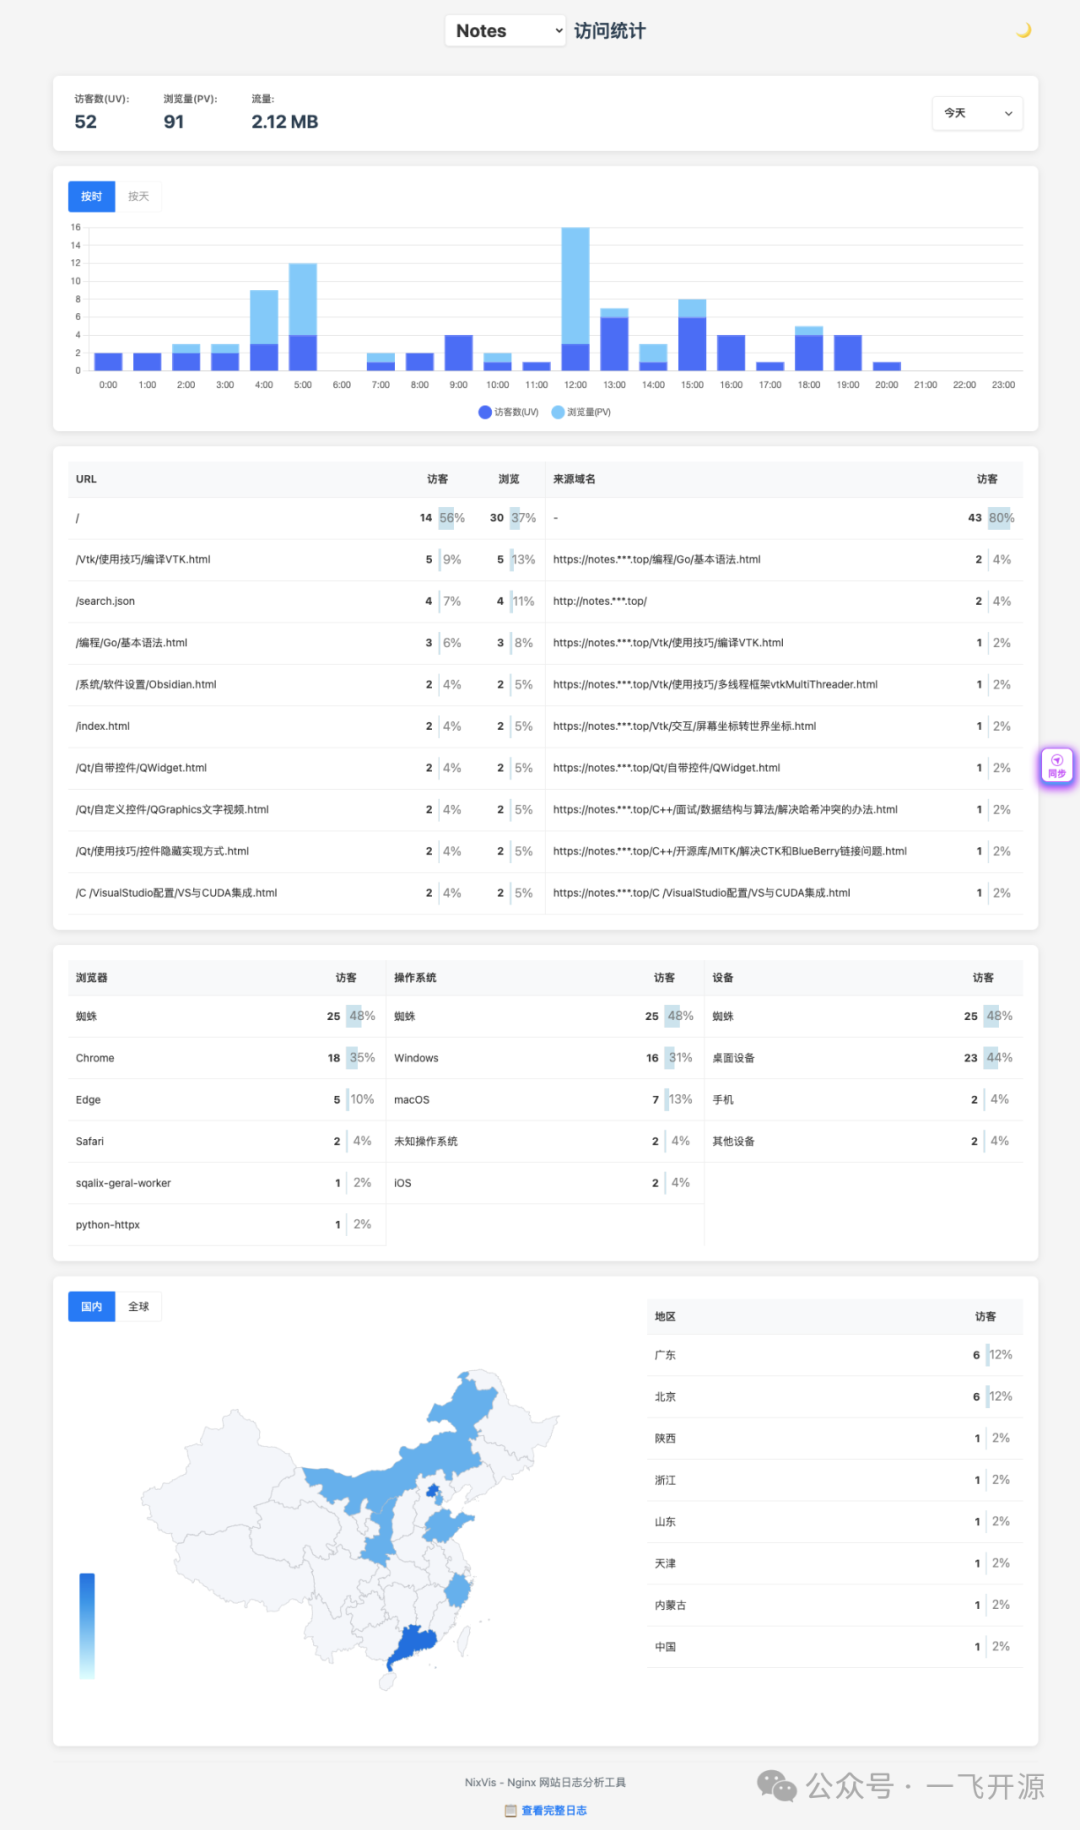The height and width of the screenshot is (1830, 1080).
Task: Click the iOS operating system row
Action: 545,1183
